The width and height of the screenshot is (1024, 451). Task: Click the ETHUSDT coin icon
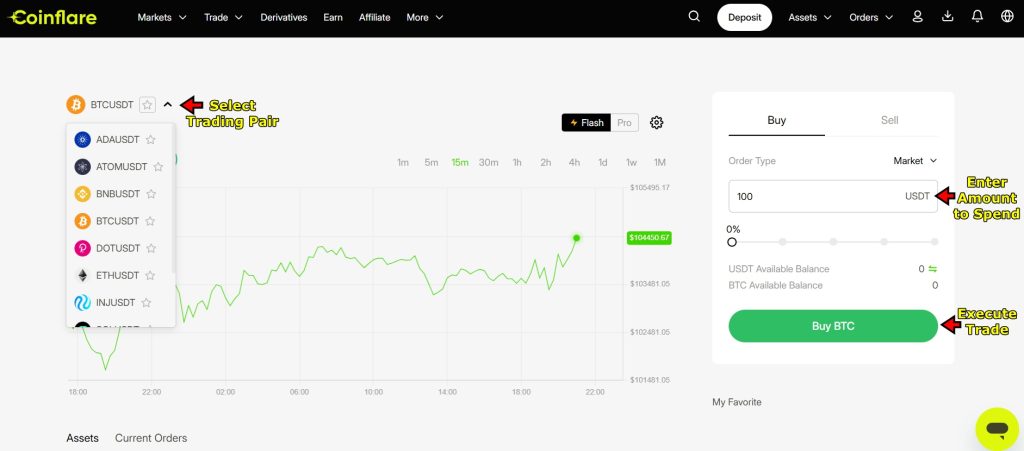coord(82,275)
